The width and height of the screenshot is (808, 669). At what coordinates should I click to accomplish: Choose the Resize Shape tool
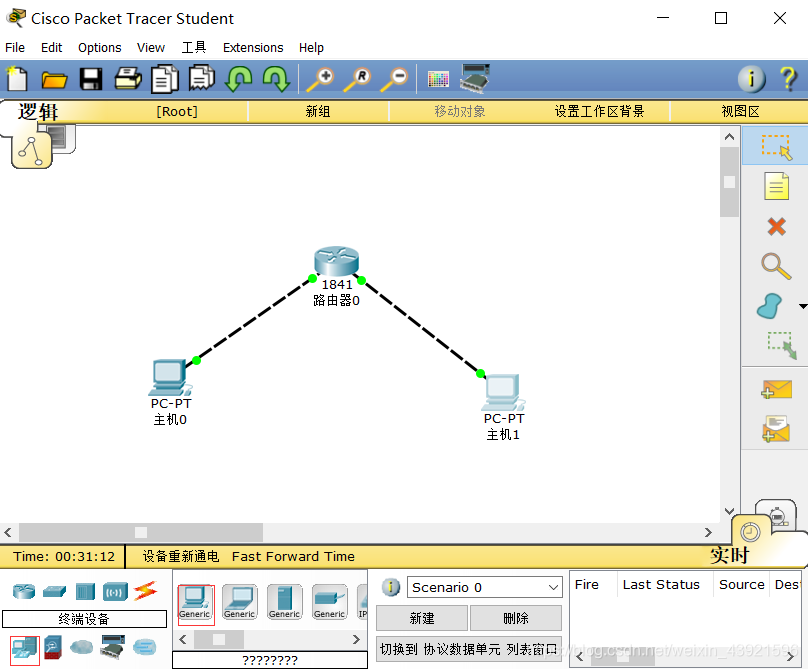coord(782,345)
